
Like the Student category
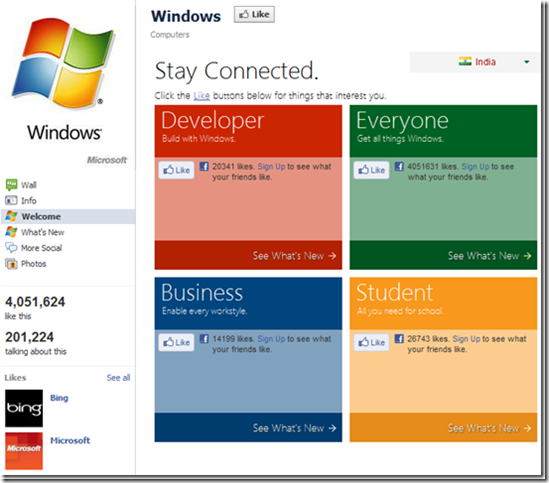click(x=371, y=342)
